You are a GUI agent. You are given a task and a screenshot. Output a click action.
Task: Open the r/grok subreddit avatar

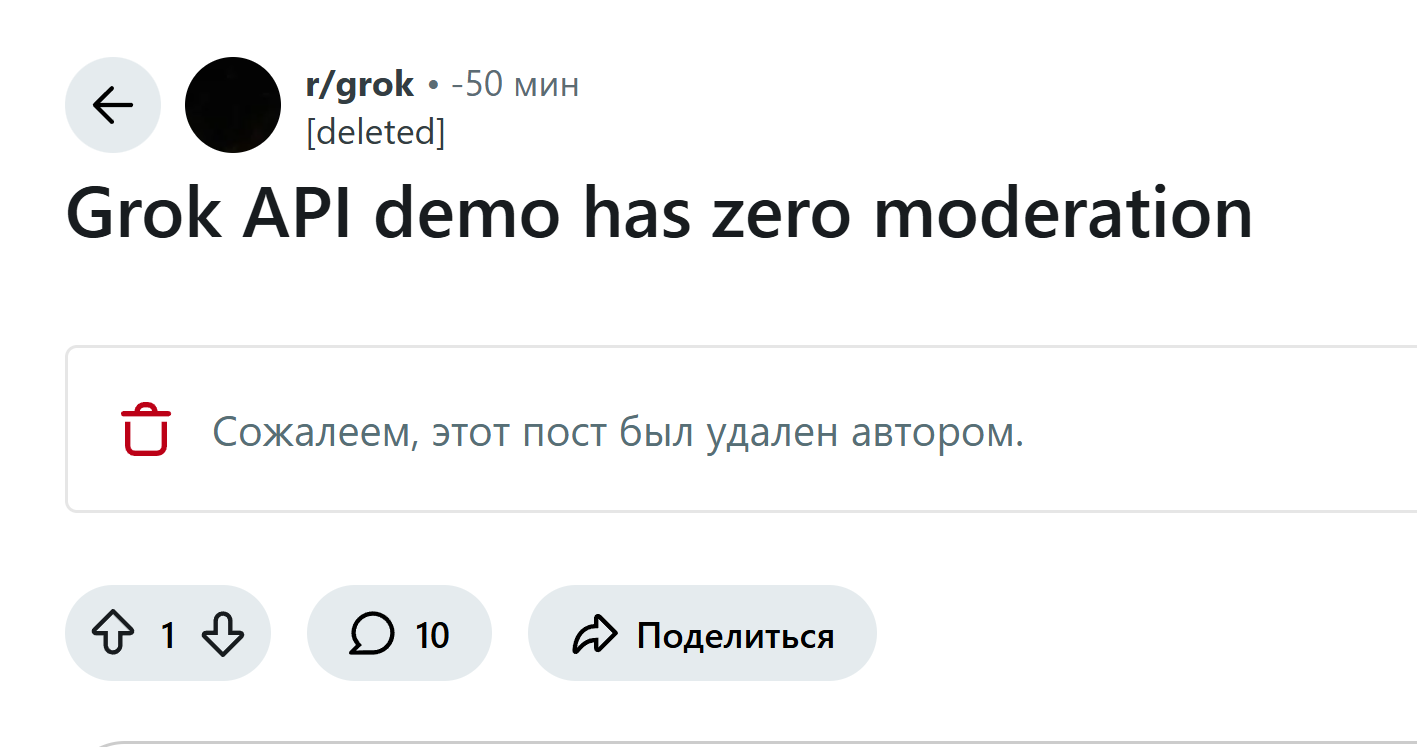(x=233, y=105)
